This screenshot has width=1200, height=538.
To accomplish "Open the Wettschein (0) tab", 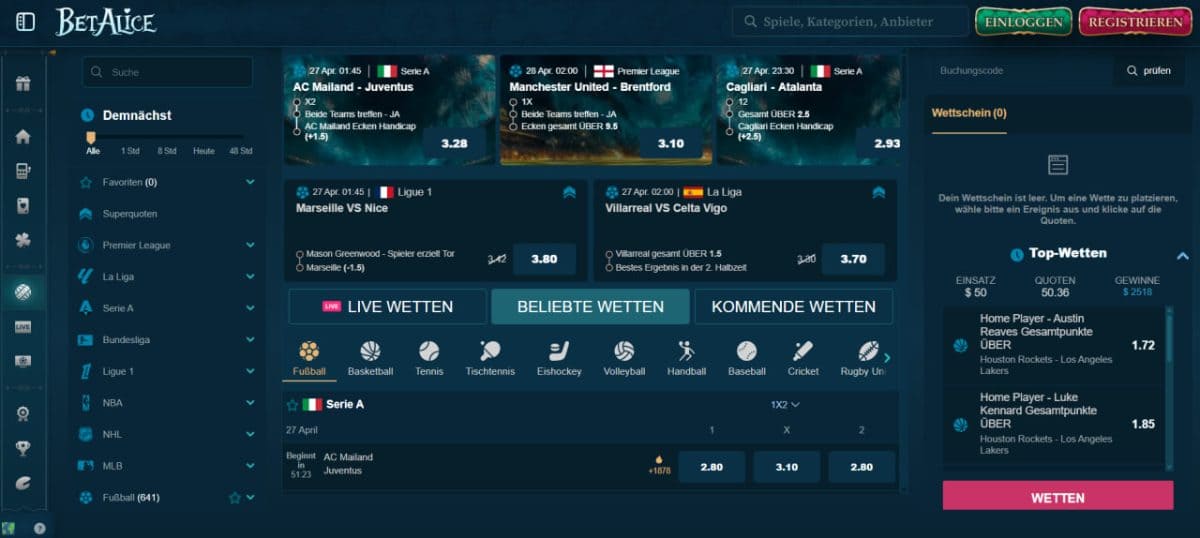I will [969, 113].
